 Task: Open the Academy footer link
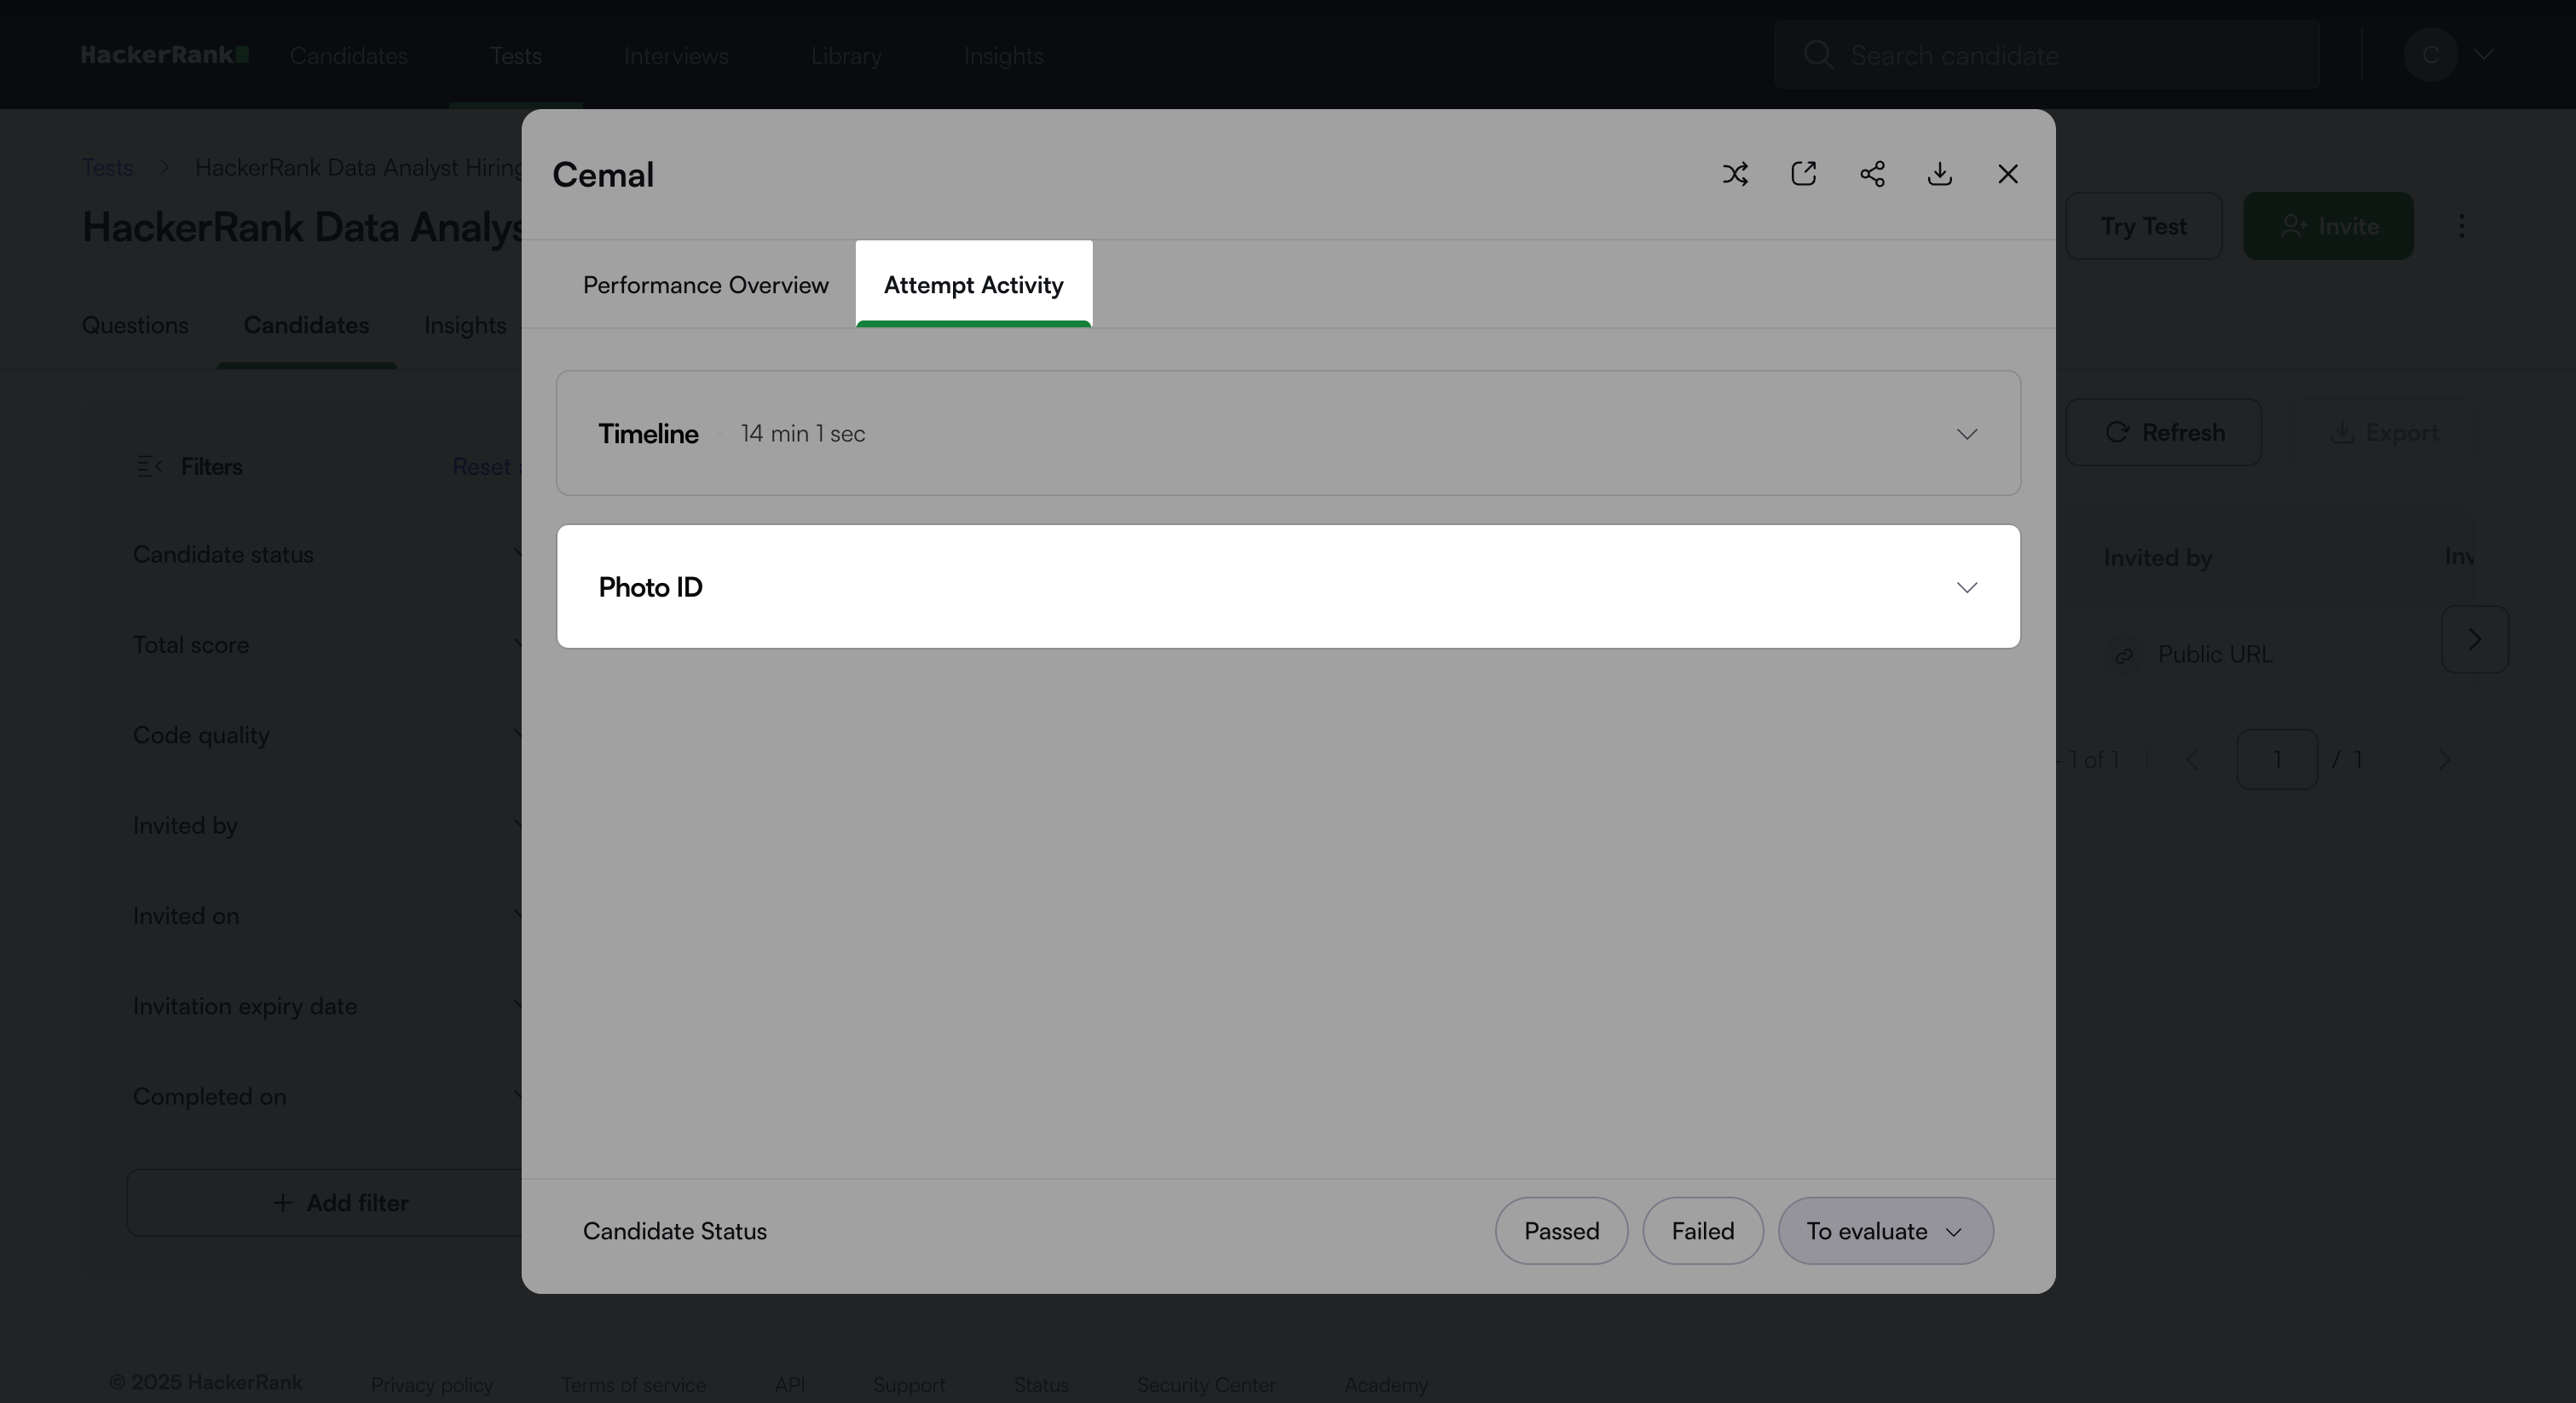click(x=1385, y=1385)
